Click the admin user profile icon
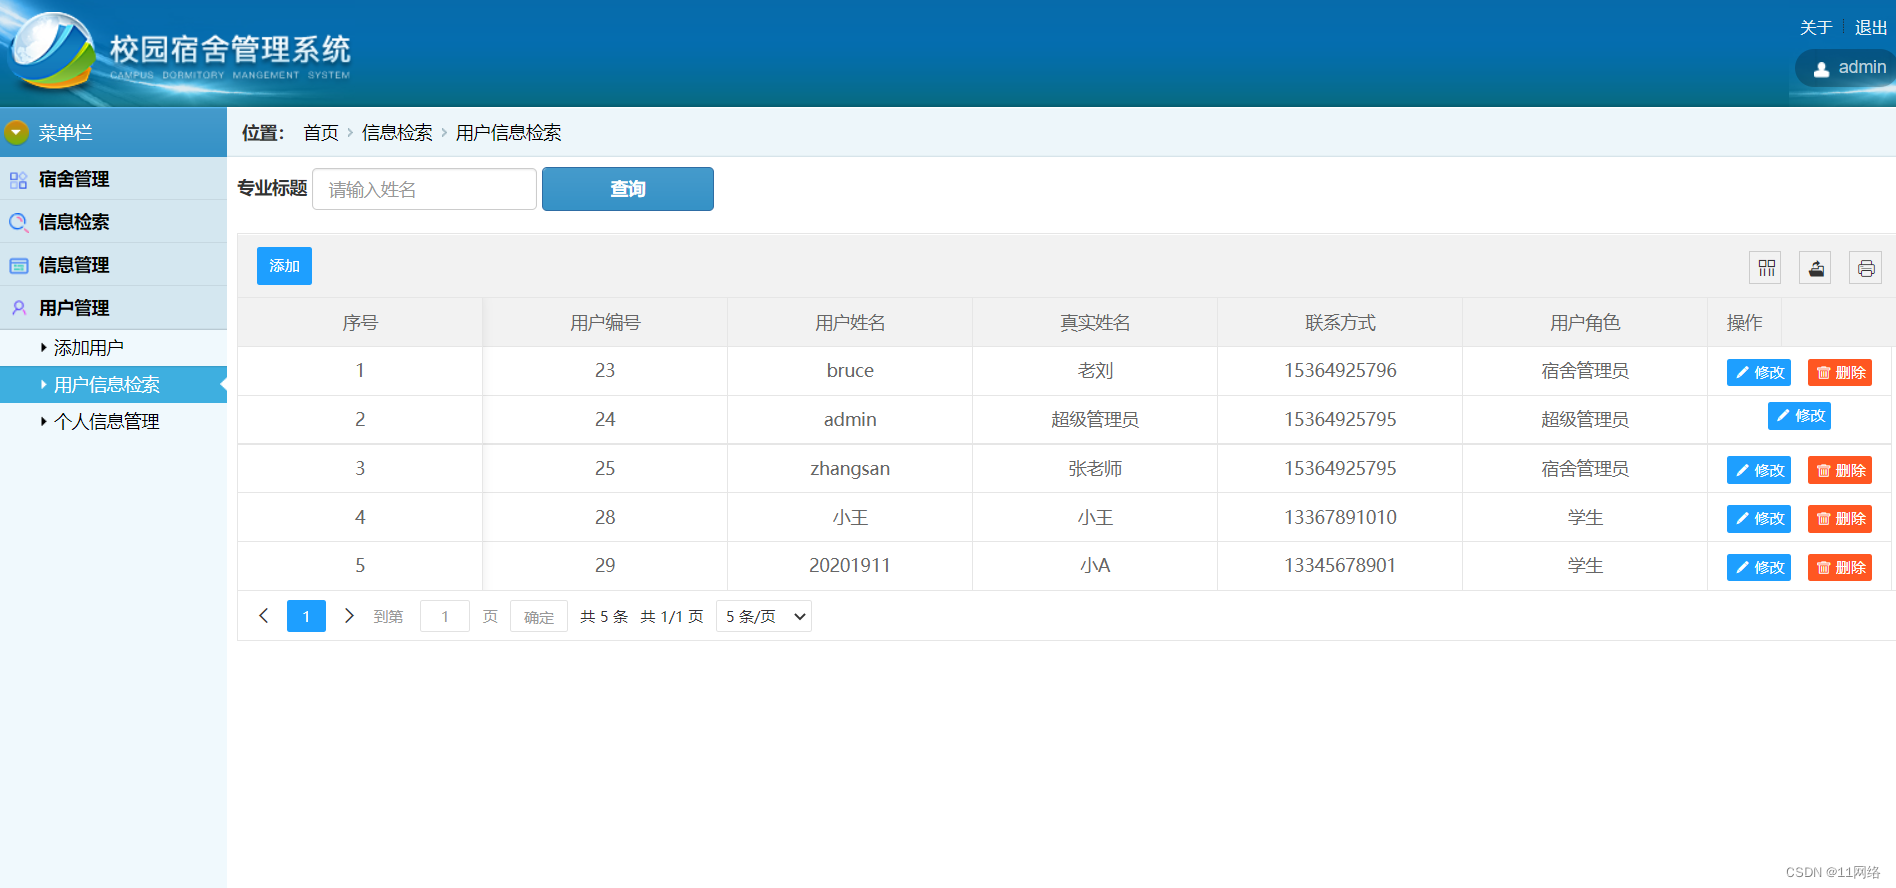Screen dimensions: 1896x888 tap(1821, 69)
